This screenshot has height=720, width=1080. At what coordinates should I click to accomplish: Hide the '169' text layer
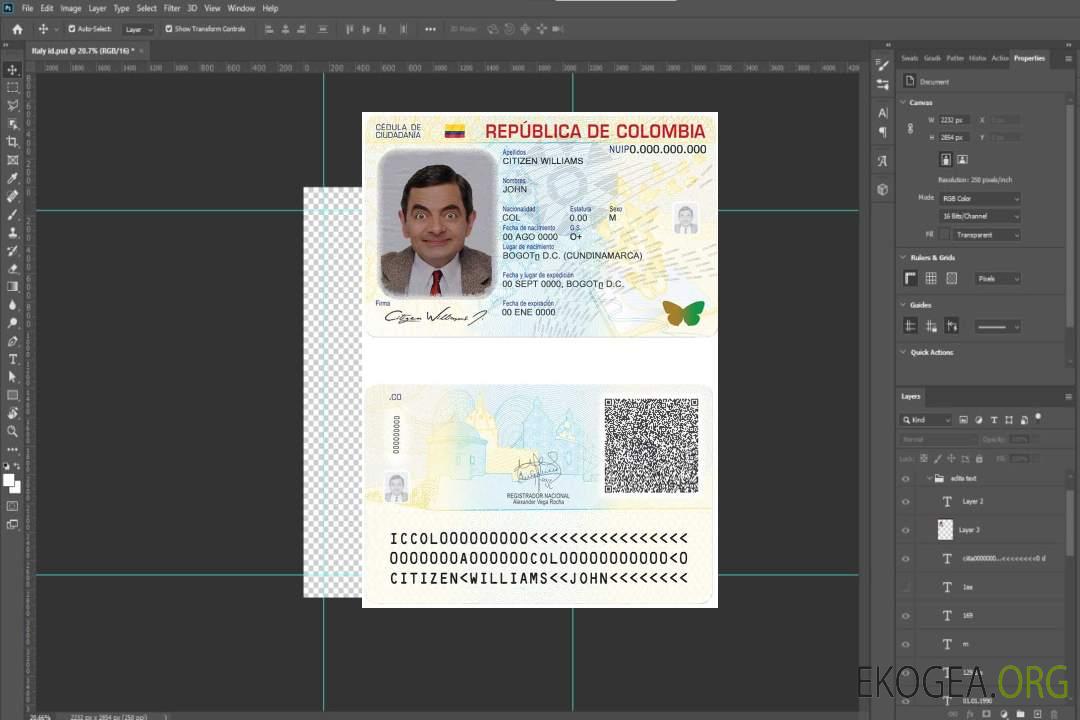click(906, 616)
